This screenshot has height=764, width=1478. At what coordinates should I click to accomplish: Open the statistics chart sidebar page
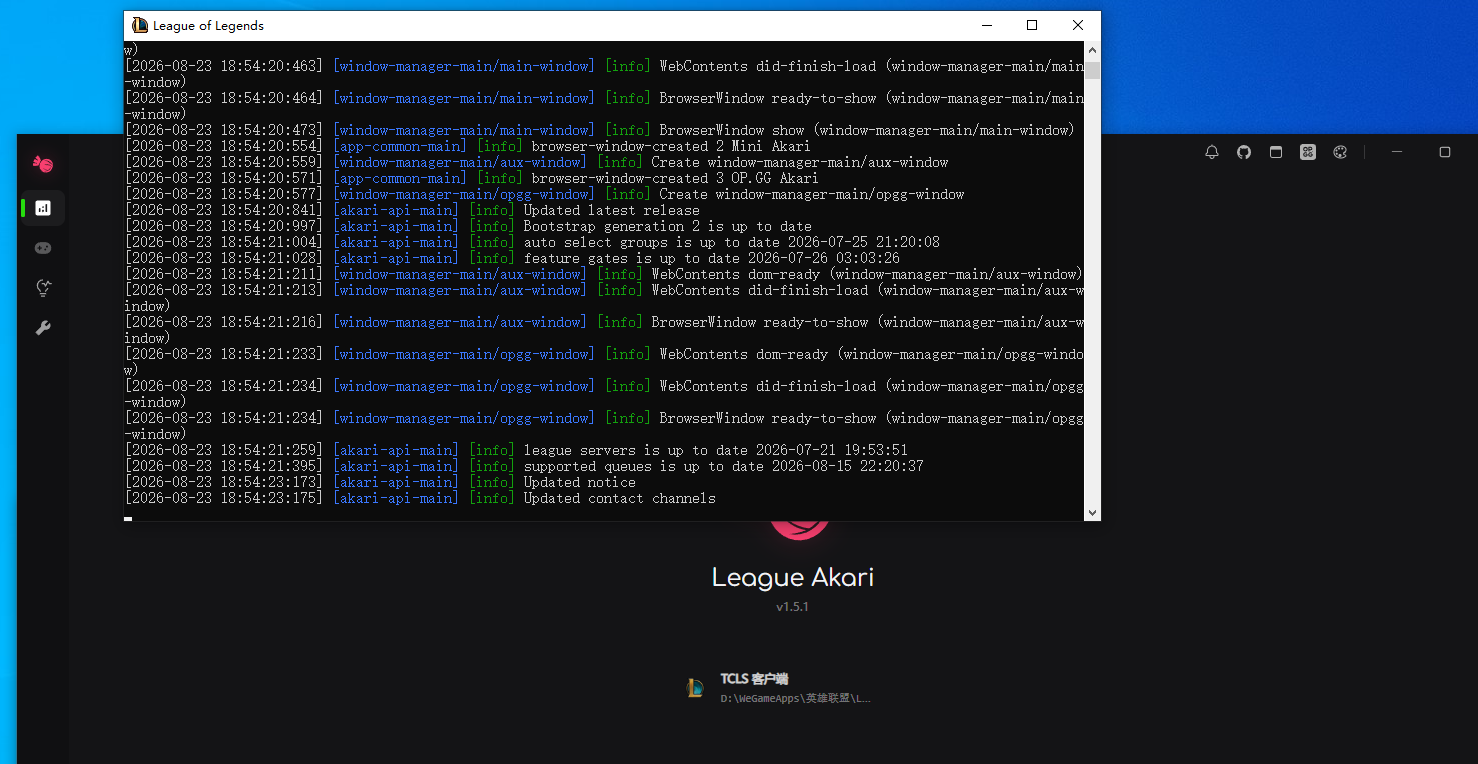[43, 208]
